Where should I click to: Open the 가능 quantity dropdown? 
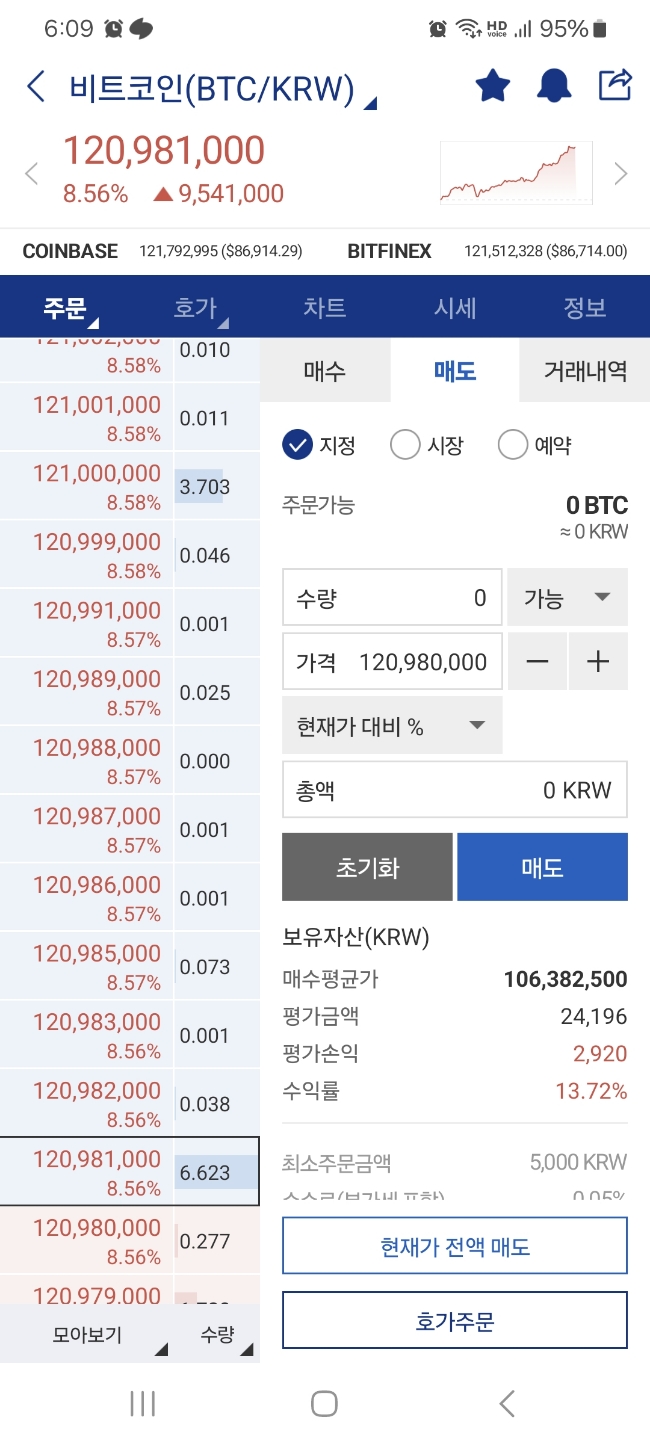tap(567, 598)
